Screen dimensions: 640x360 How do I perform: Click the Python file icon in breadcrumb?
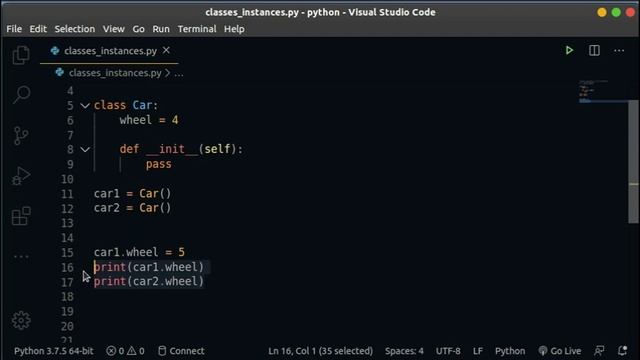click(60, 73)
